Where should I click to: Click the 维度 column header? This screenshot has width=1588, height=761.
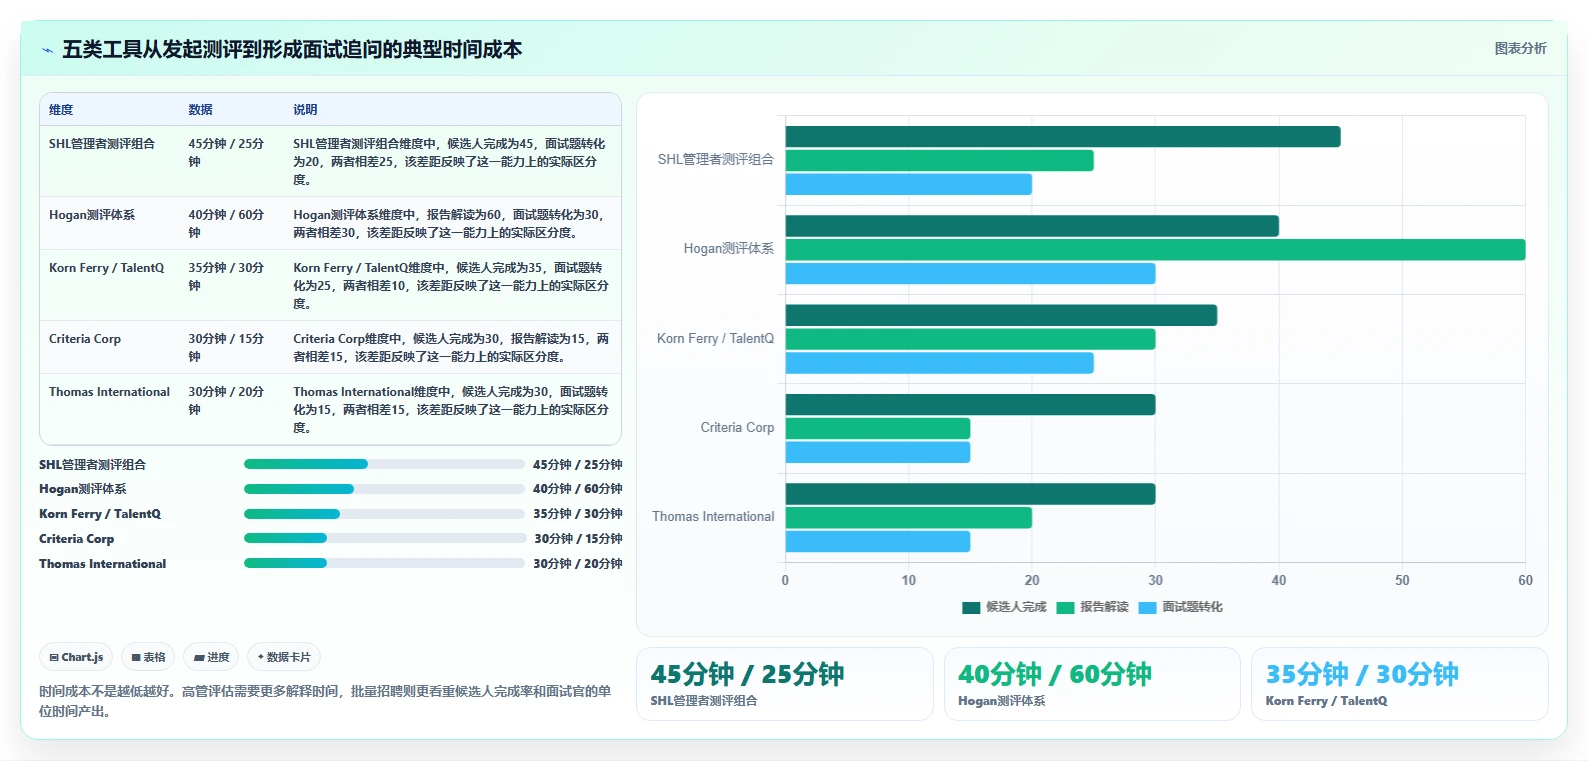pos(61,110)
